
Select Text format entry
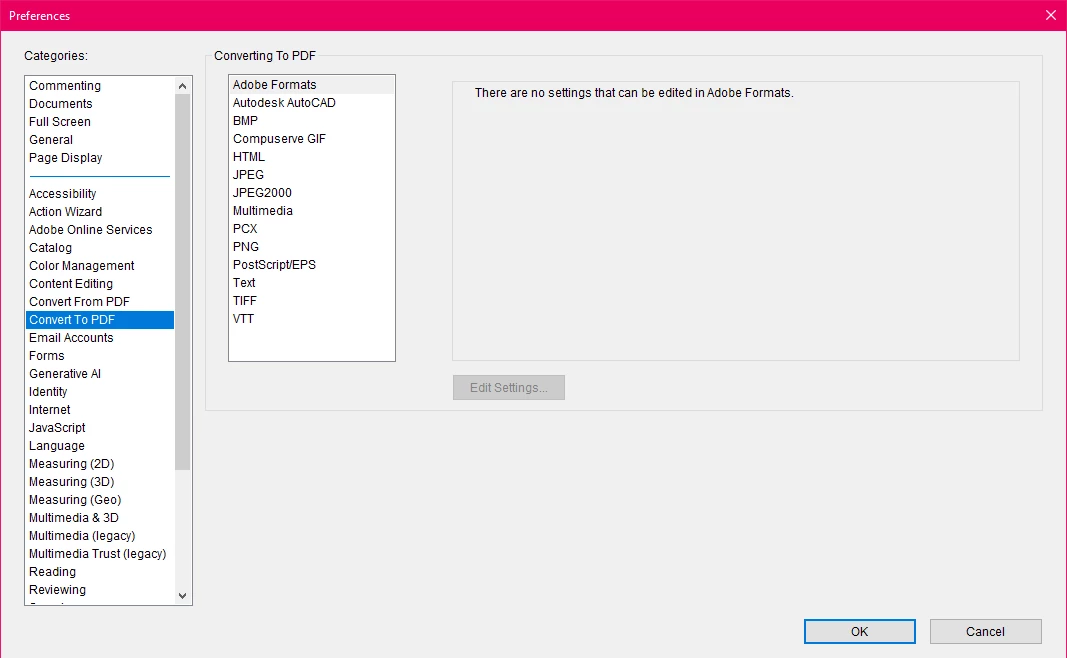coord(312,283)
